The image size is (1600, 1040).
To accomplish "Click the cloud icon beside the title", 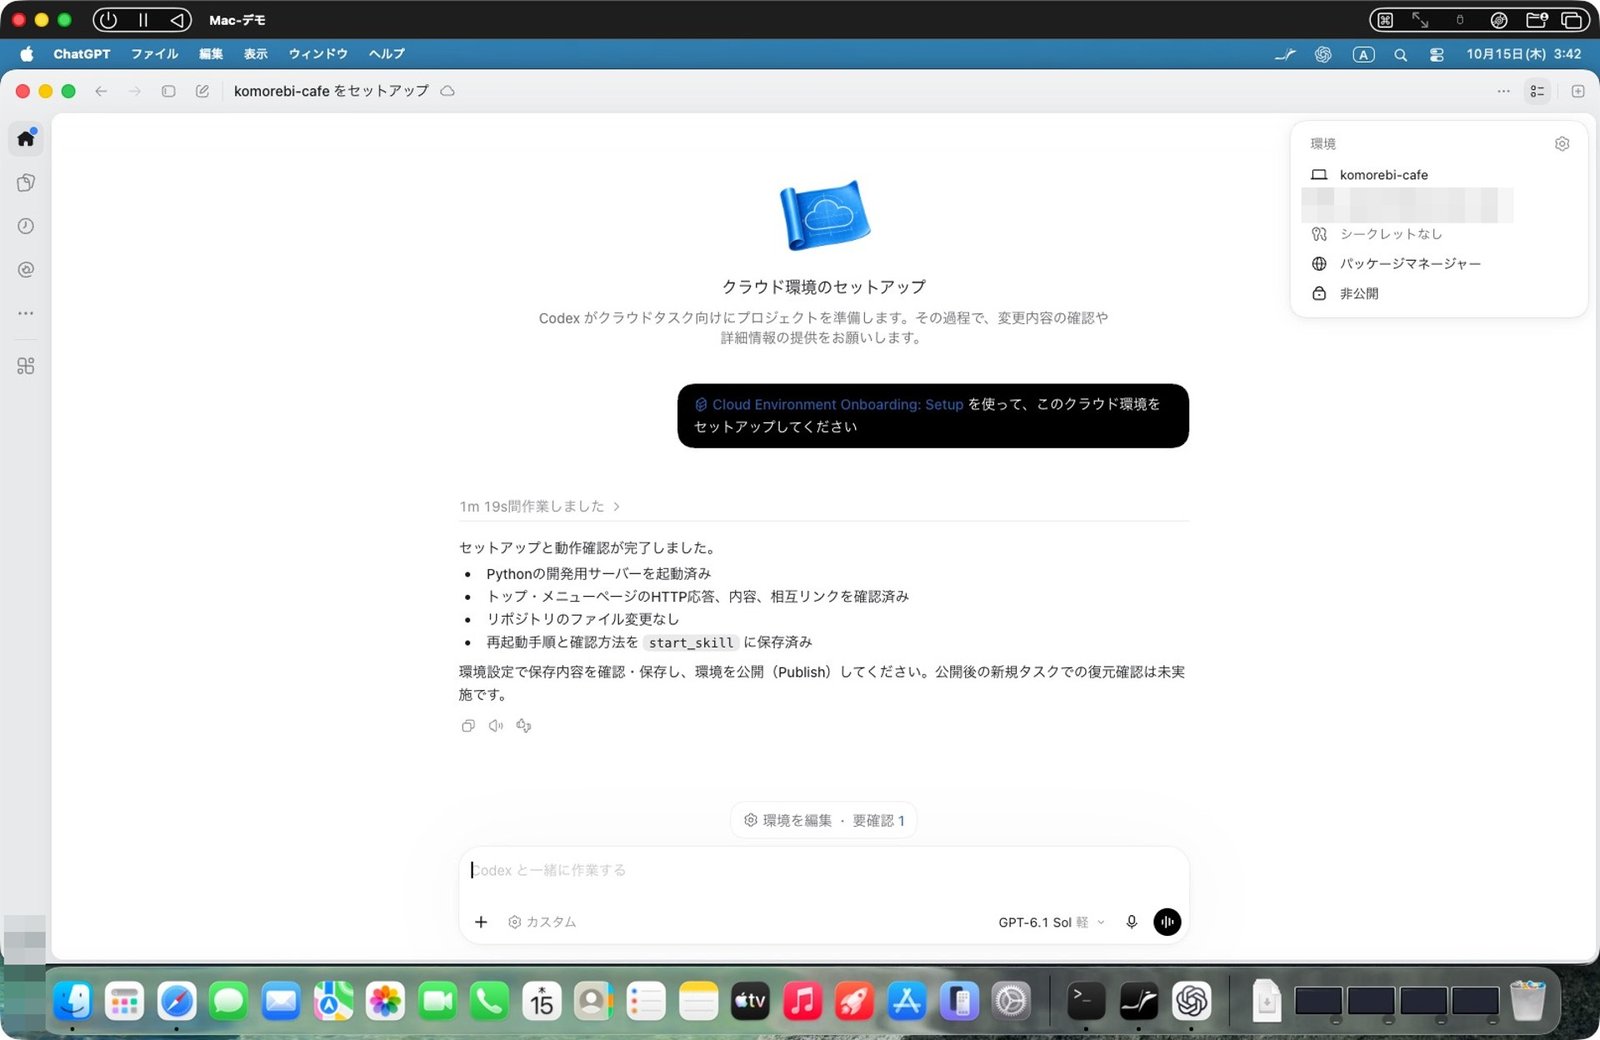I will pyautogui.click(x=448, y=91).
